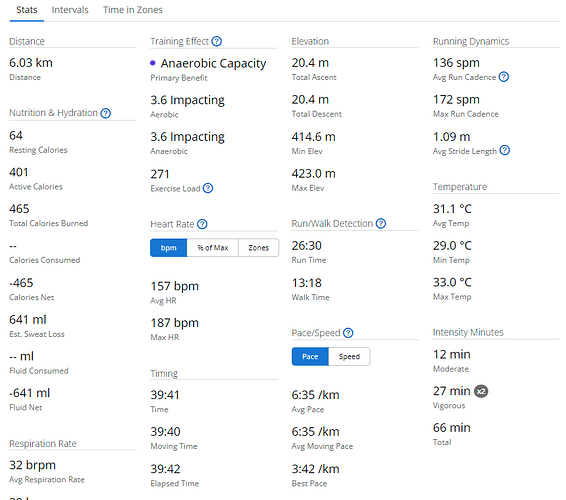Open the Exercise Load help icon

click(x=208, y=188)
